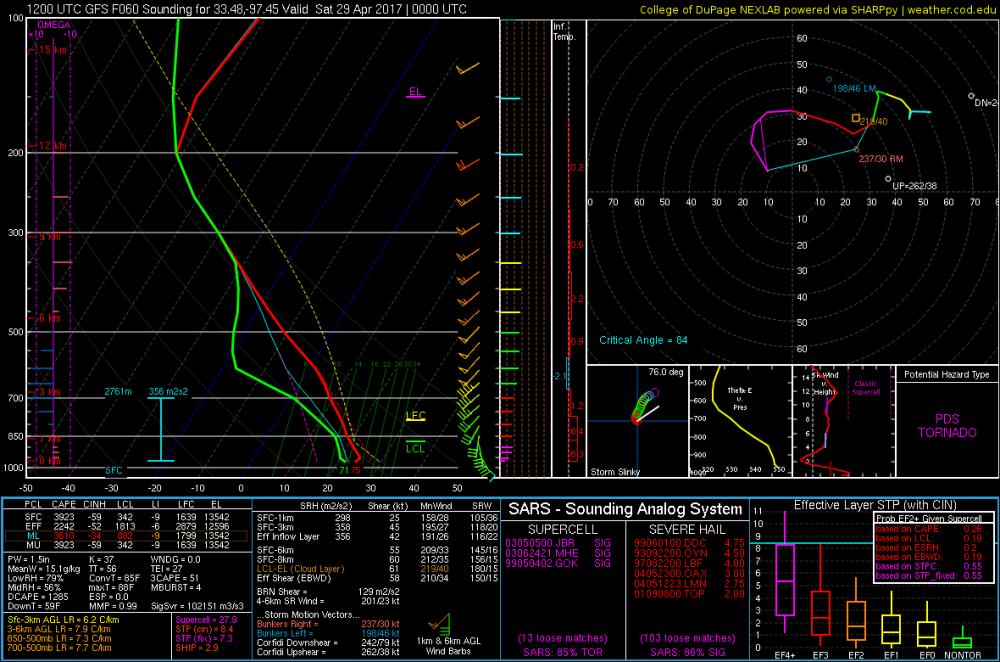Image resolution: width=1000 pixels, height=662 pixels.
Task: Click "ConvT = 85F" value
Action: [x=114, y=578]
